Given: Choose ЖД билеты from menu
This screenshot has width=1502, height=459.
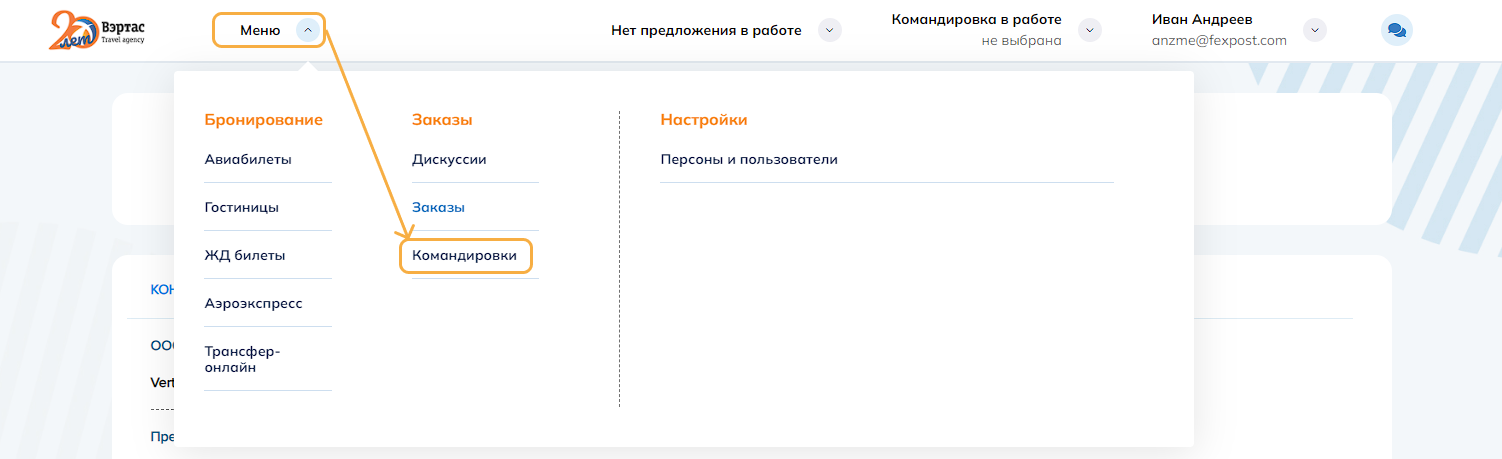Looking at the screenshot, I should [245, 255].
